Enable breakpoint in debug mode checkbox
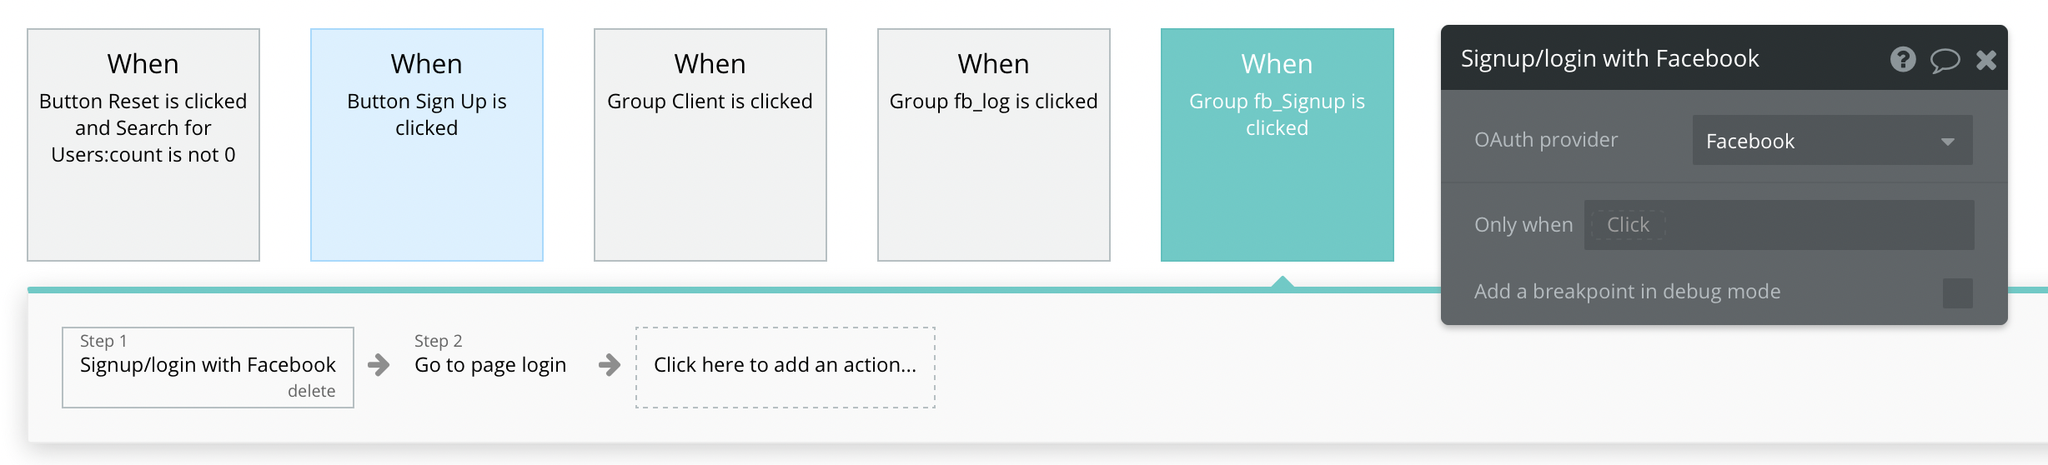2048x465 pixels. point(1957,293)
